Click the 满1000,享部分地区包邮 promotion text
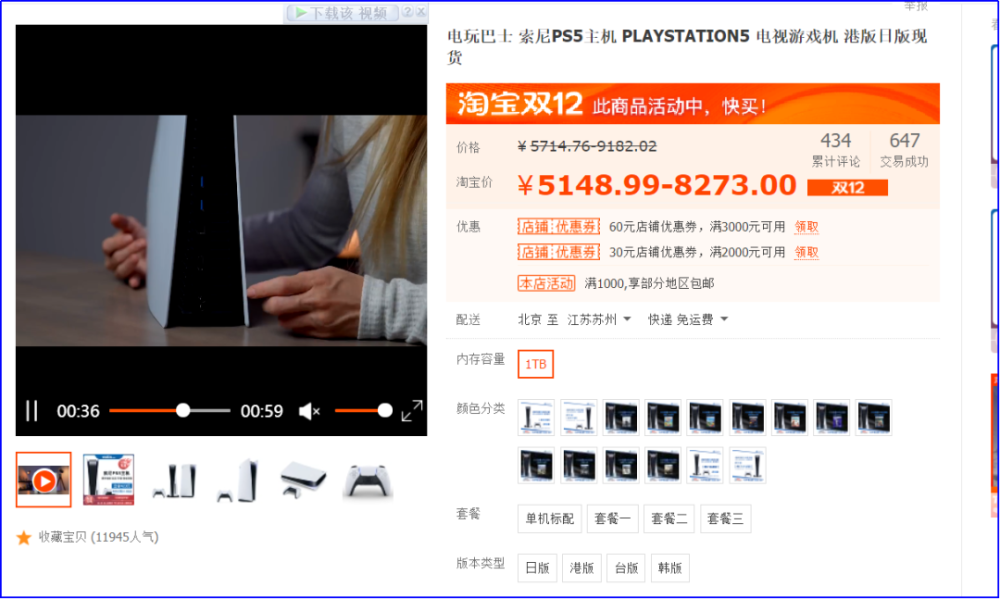 click(x=649, y=283)
